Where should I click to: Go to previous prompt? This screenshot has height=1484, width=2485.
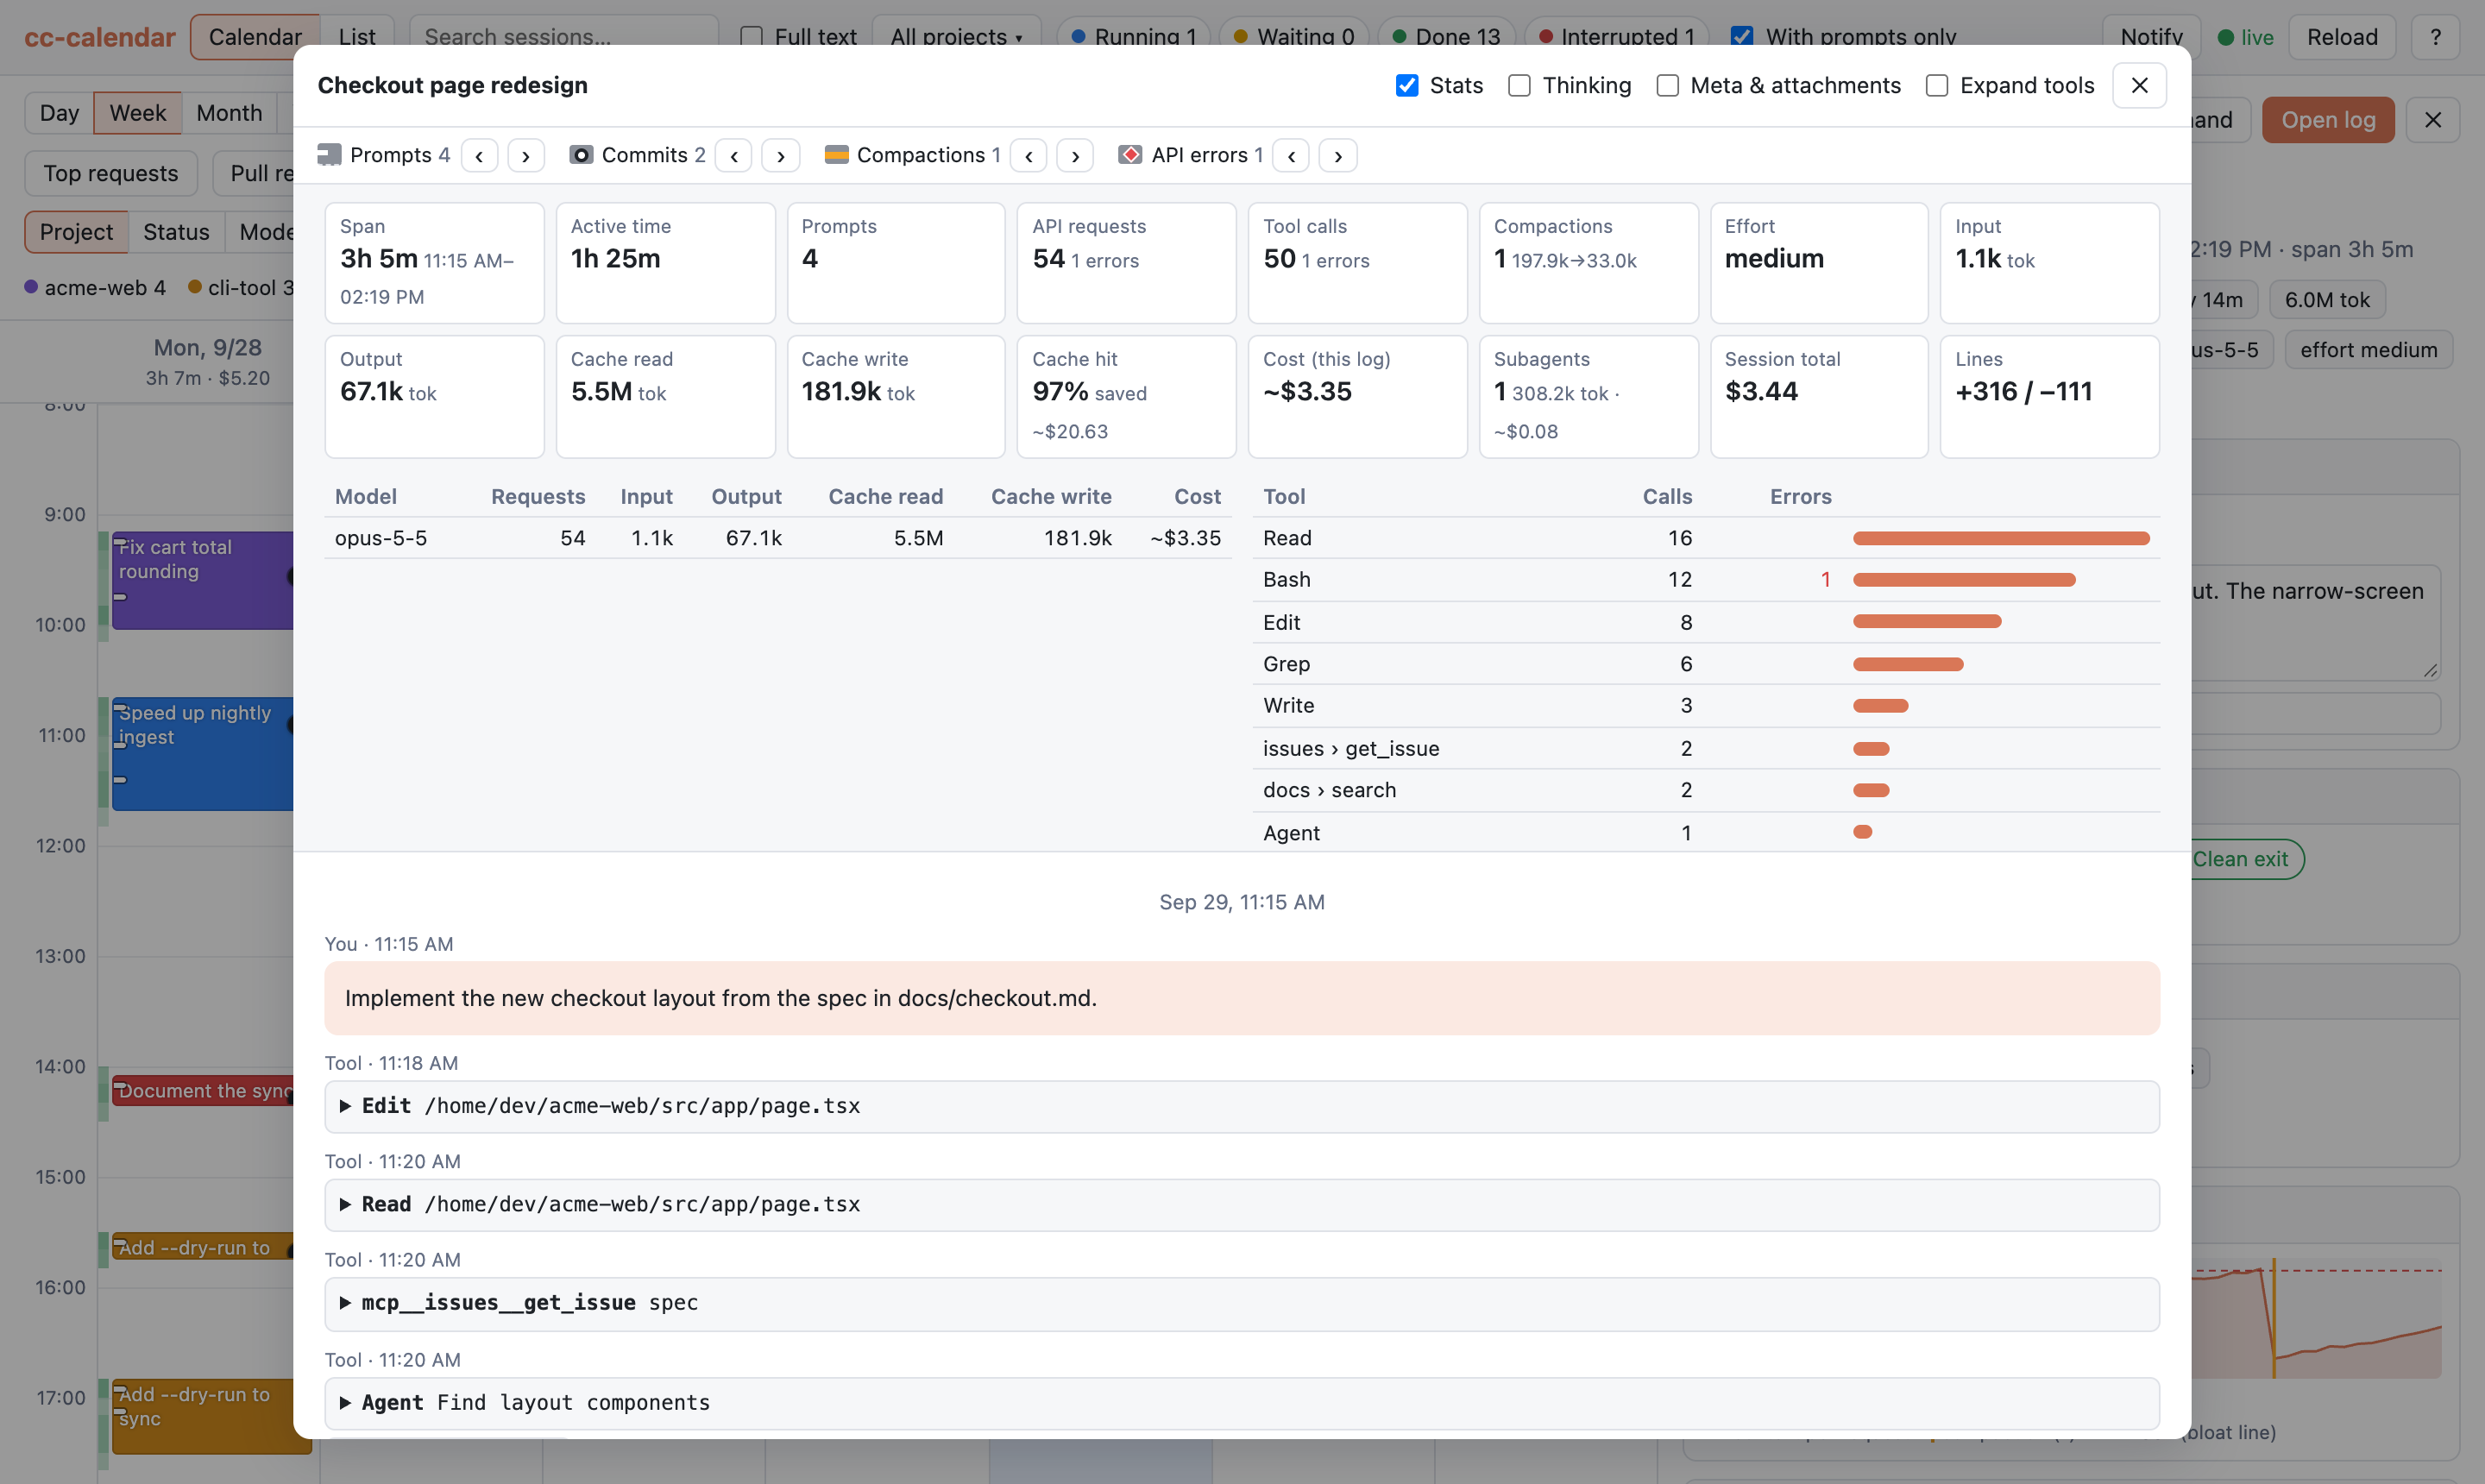[479, 155]
